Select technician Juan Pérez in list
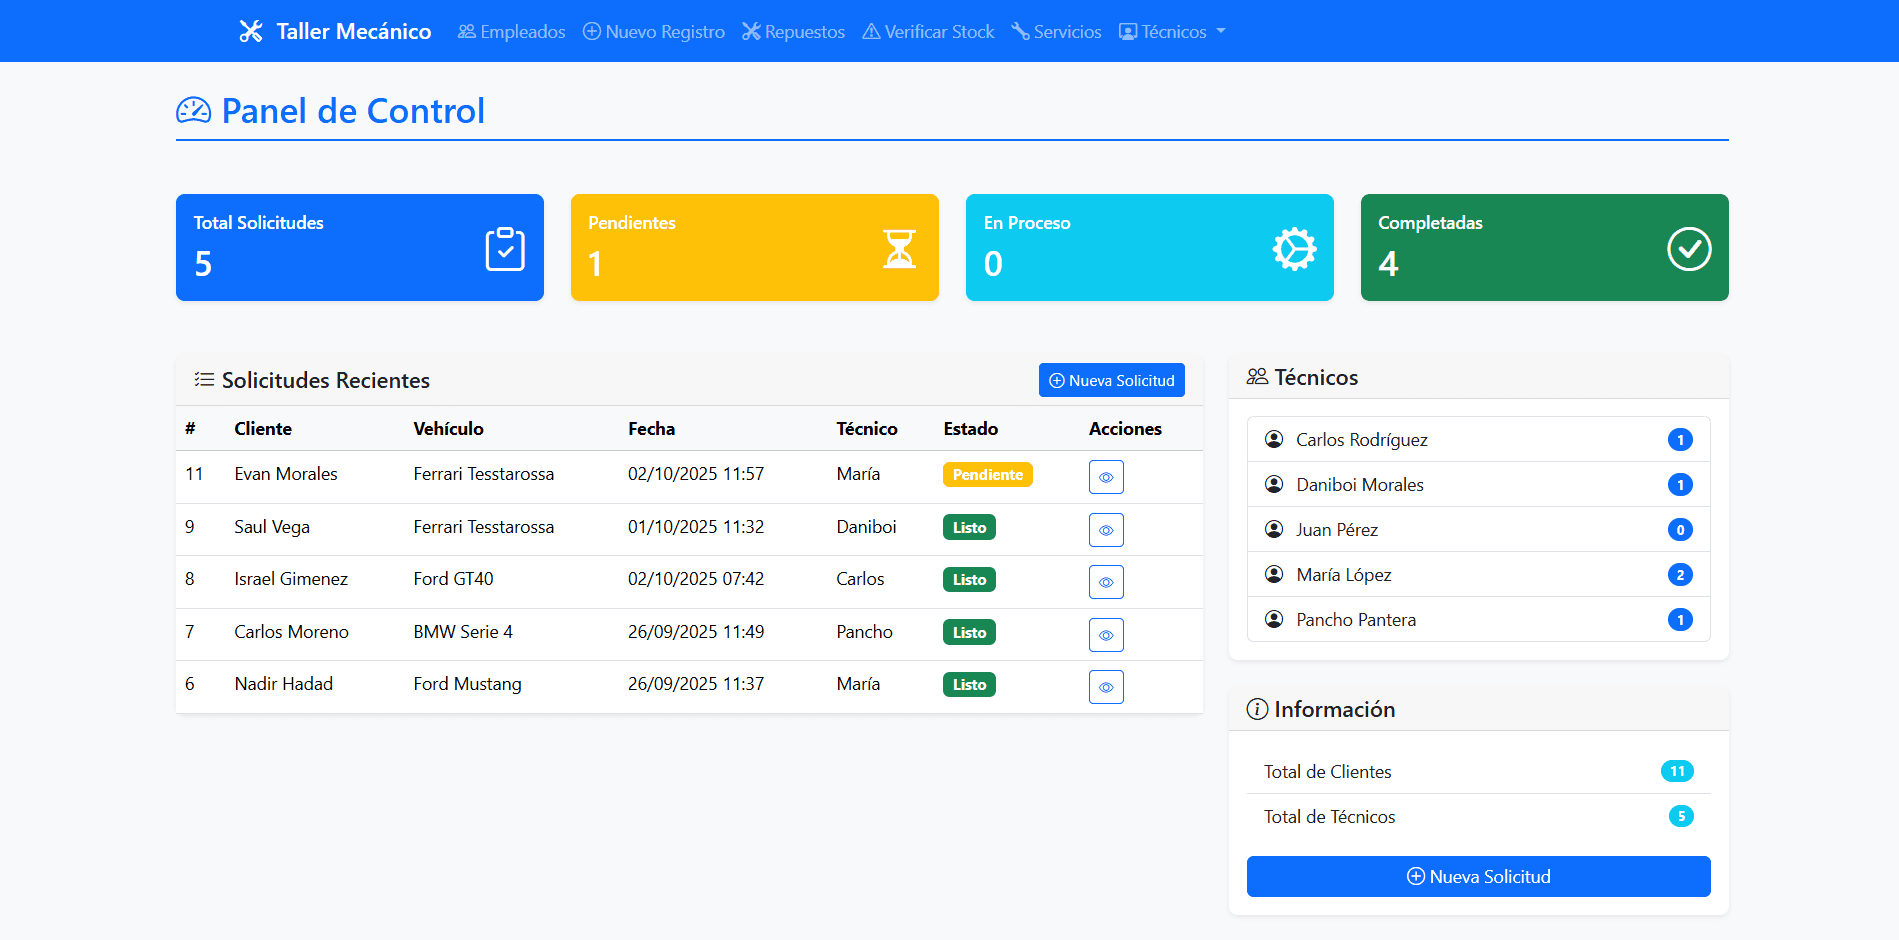This screenshot has width=1899, height=940. [1479, 529]
